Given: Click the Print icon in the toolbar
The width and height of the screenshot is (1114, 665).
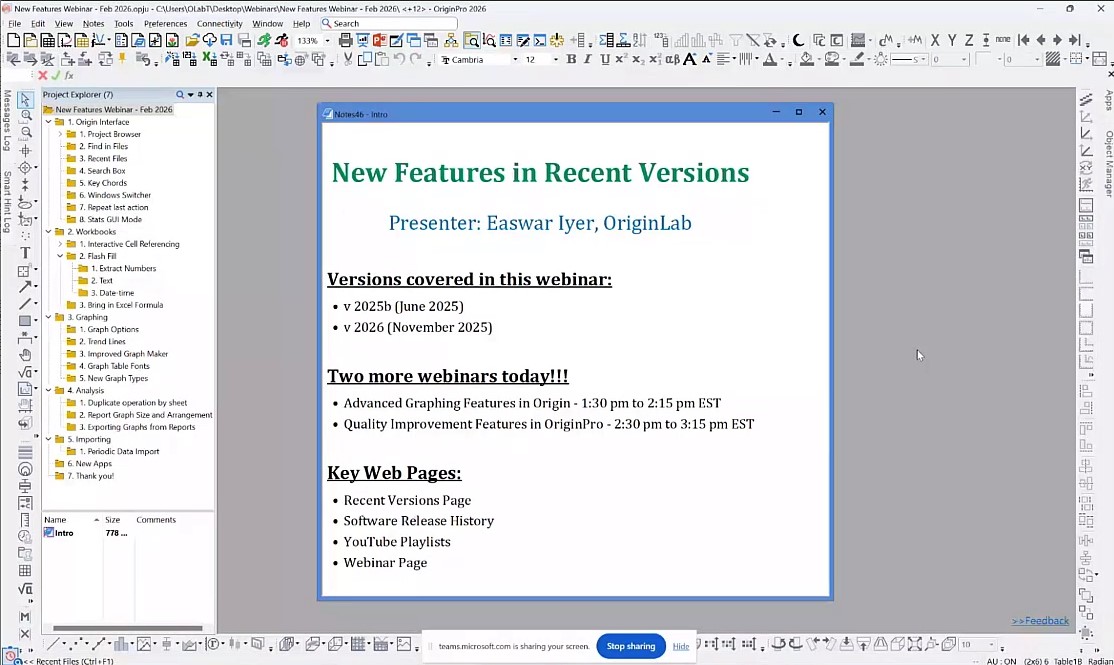Looking at the screenshot, I should [x=345, y=40].
